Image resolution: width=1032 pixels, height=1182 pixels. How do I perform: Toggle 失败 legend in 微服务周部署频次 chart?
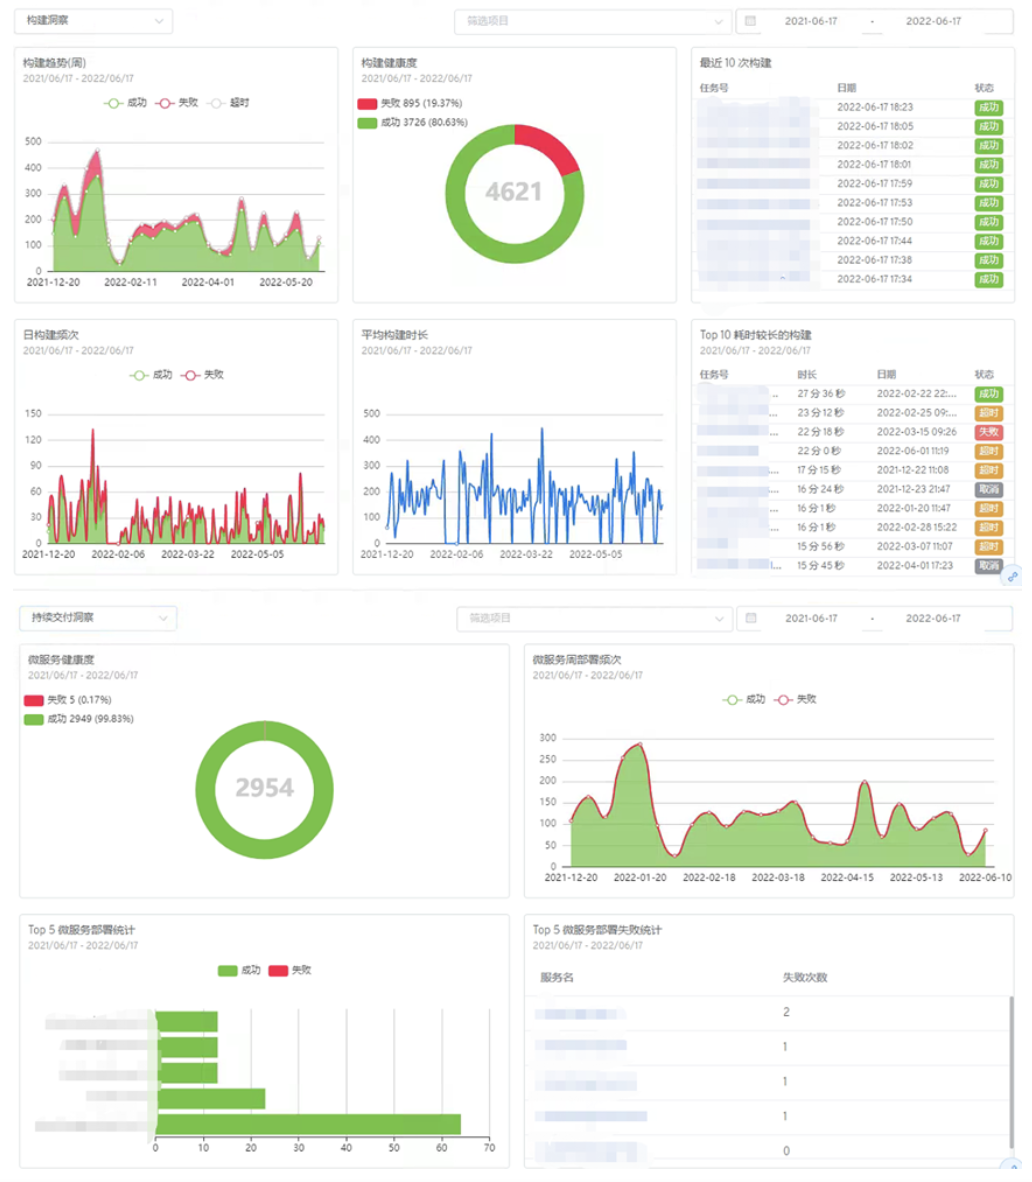pos(795,700)
